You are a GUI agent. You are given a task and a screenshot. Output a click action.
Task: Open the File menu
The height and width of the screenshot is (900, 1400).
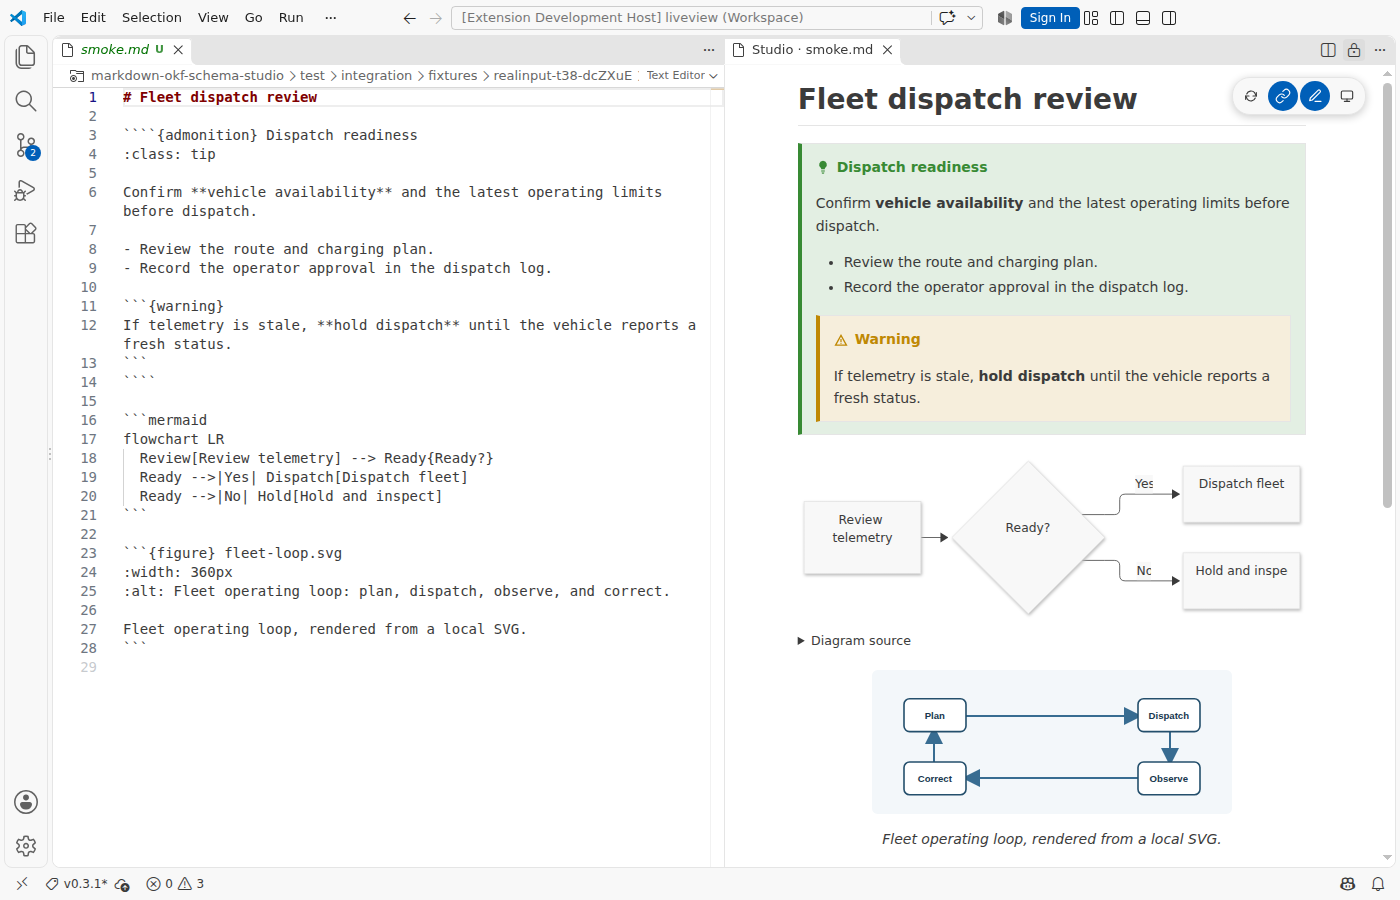click(54, 18)
